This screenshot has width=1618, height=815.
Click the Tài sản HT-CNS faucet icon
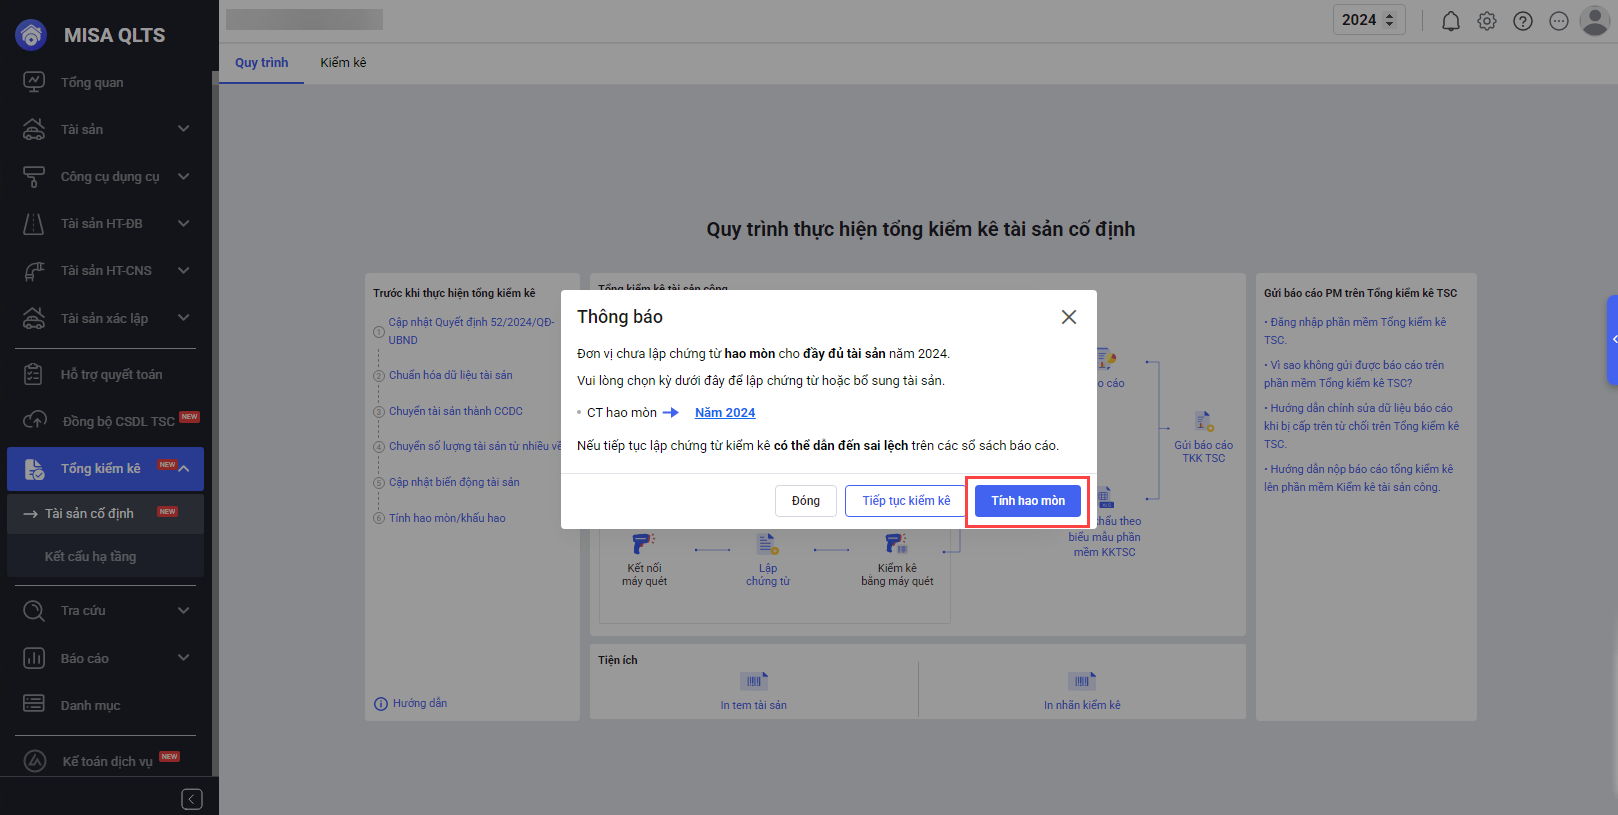[x=34, y=270]
